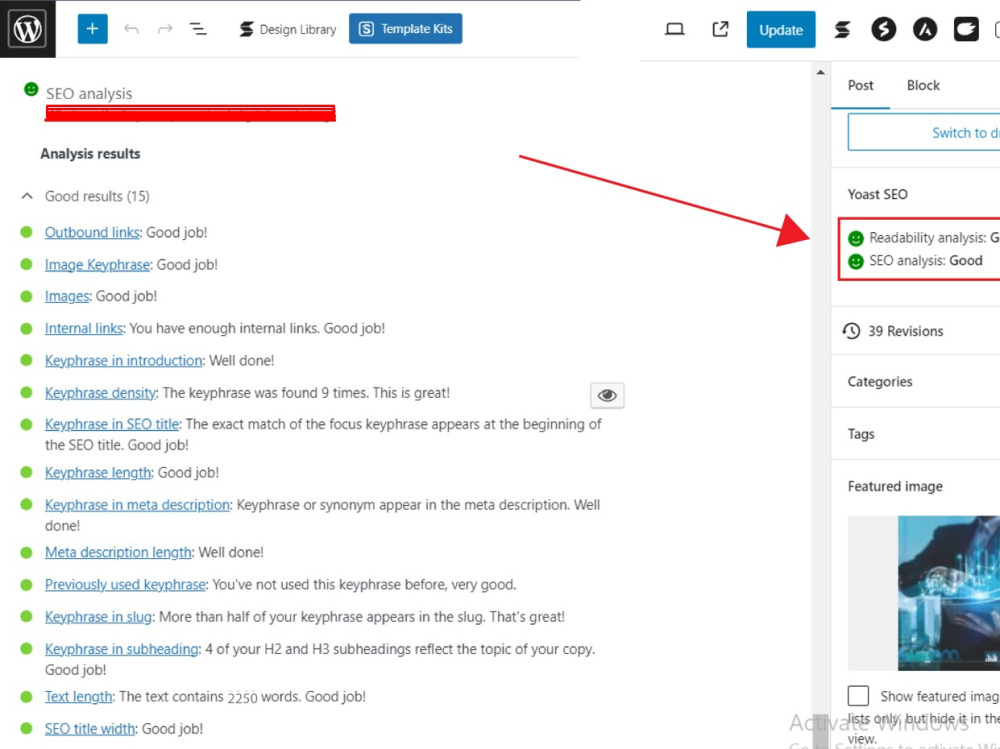Open the Internal links link

pyautogui.click(x=84, y=329)
